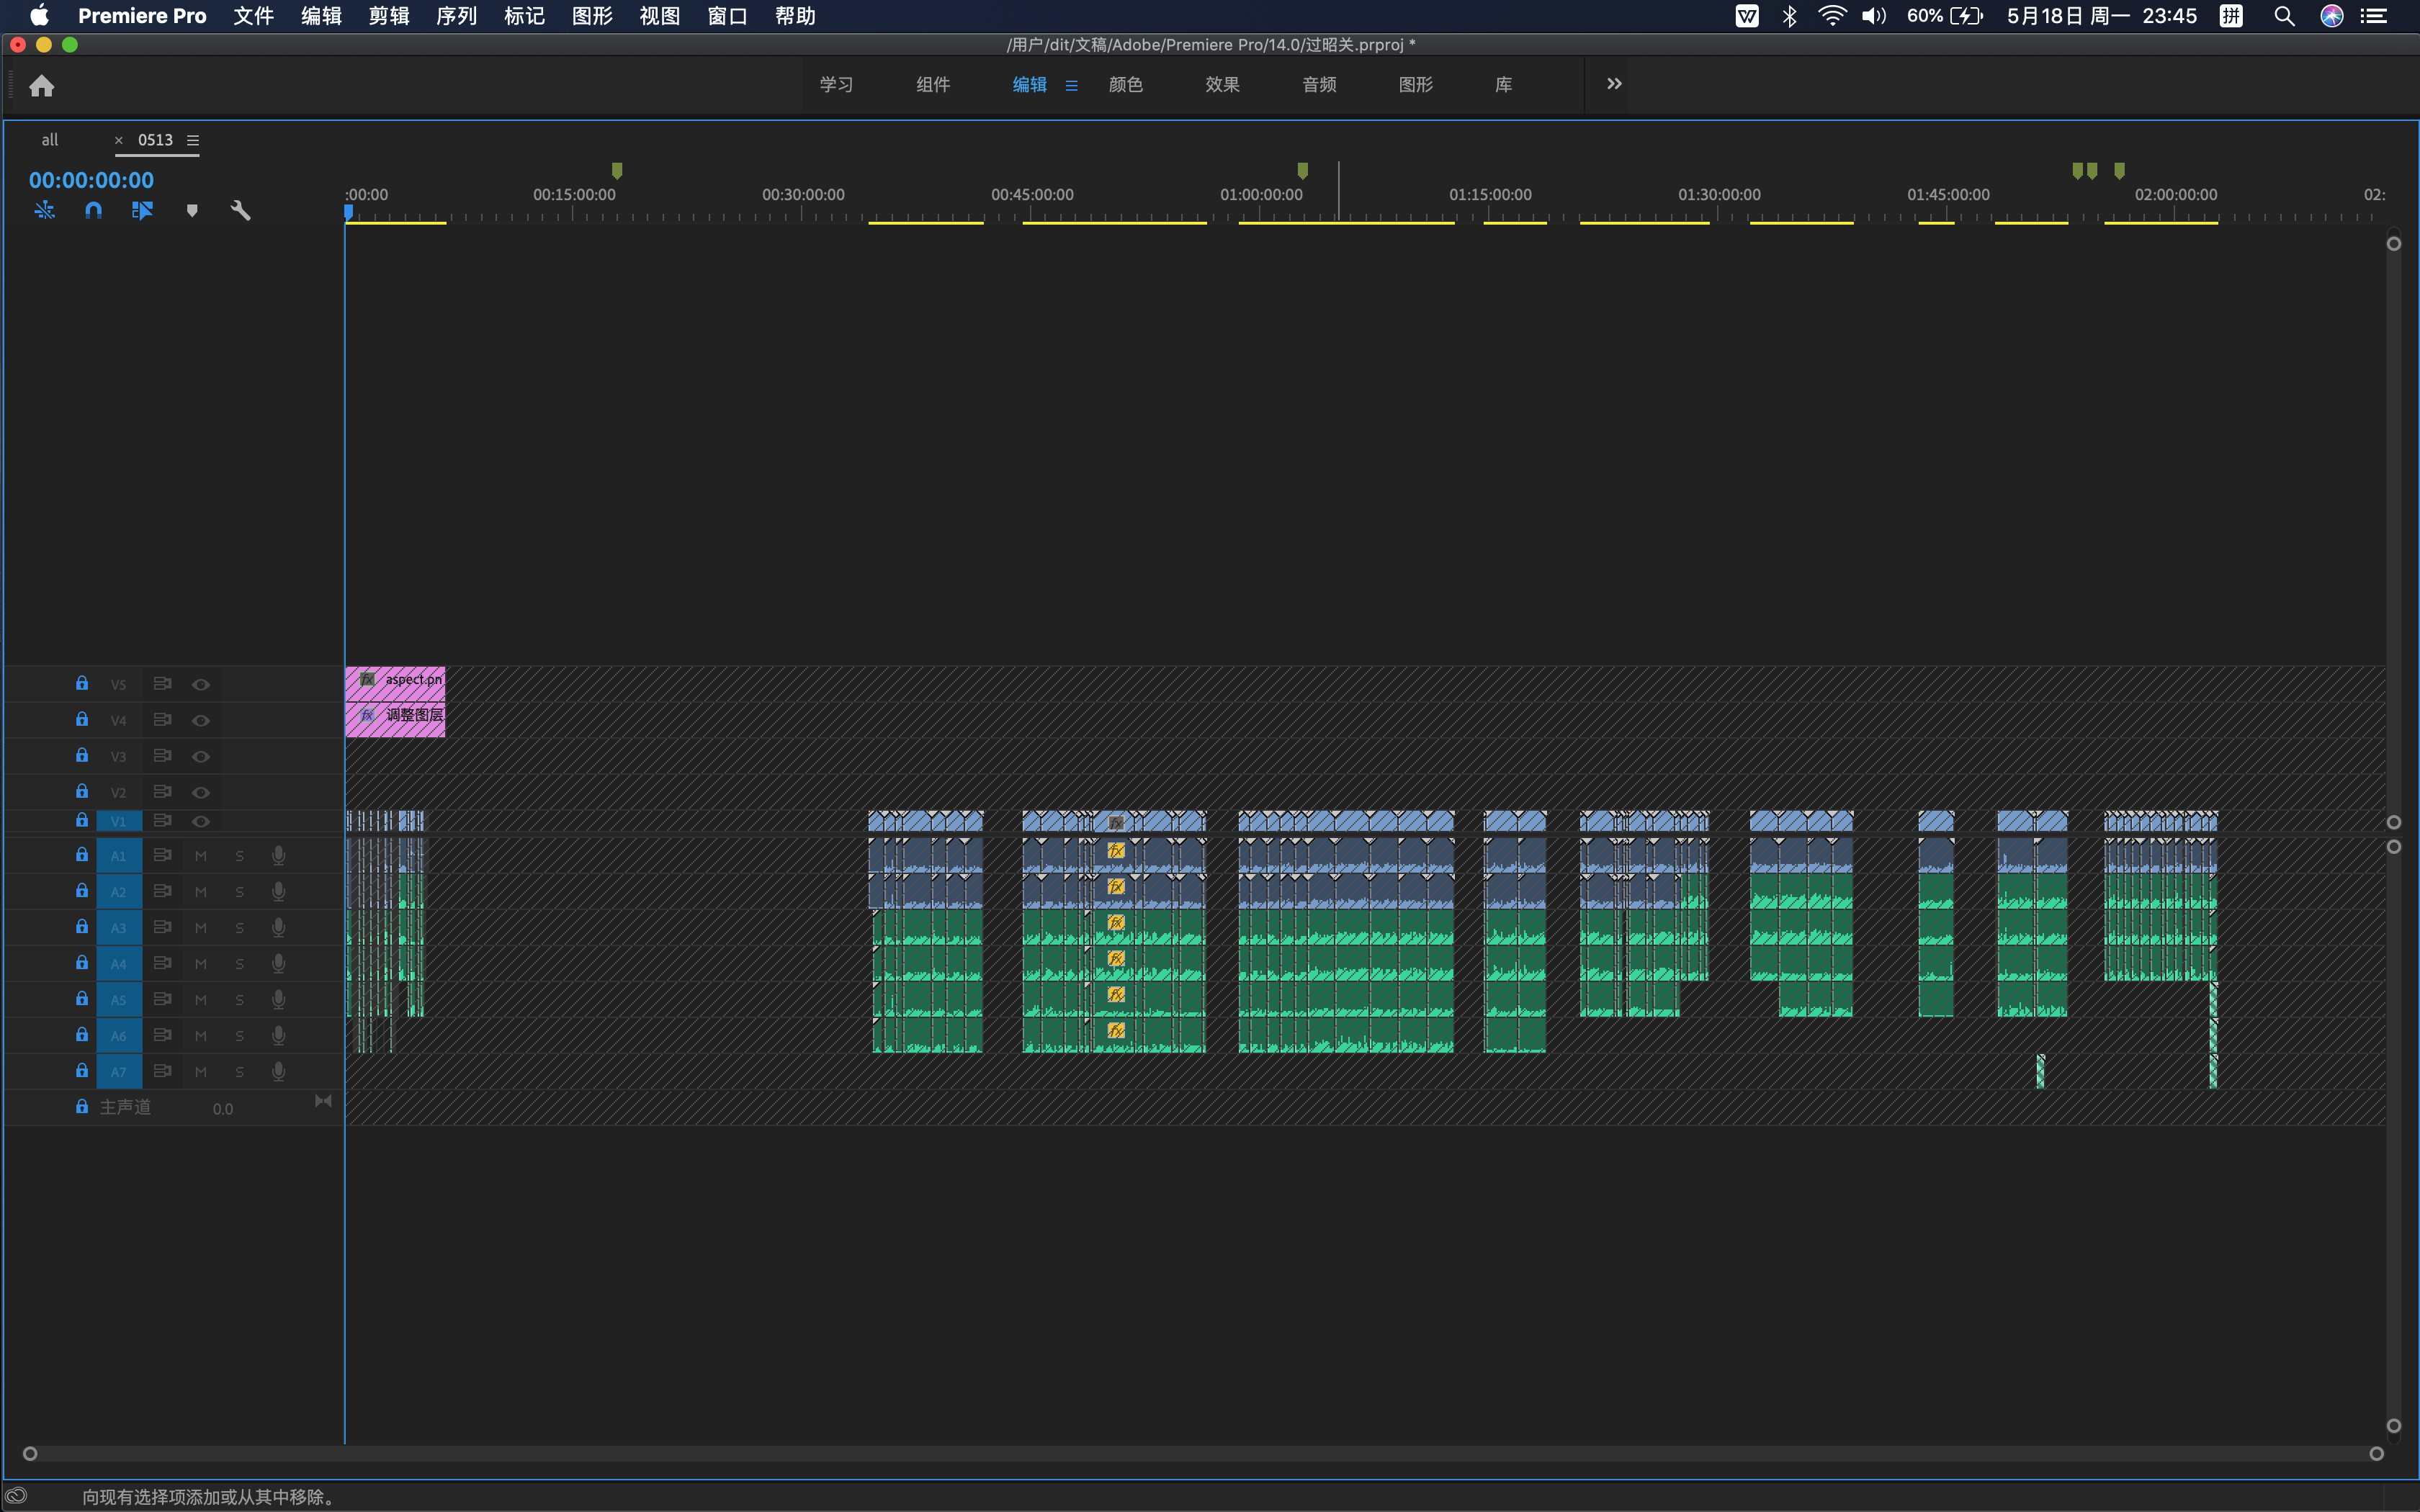
Task: Mute the A3 audio track
Action: [200, 928]
